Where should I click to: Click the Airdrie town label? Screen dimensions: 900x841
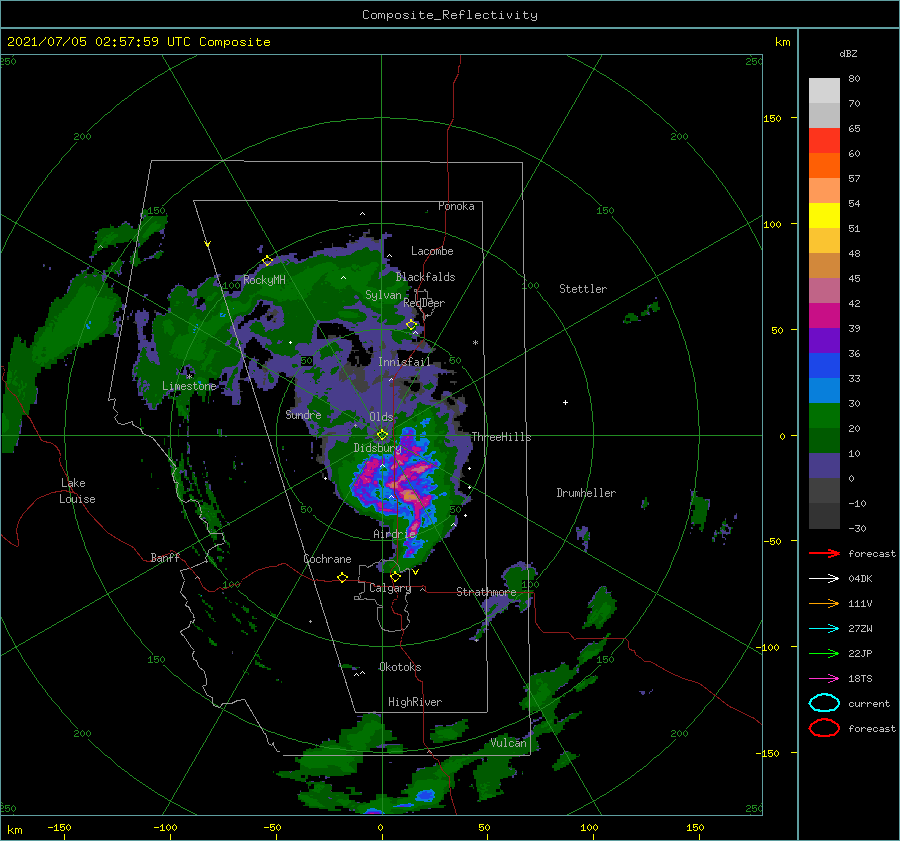[394, 534]
